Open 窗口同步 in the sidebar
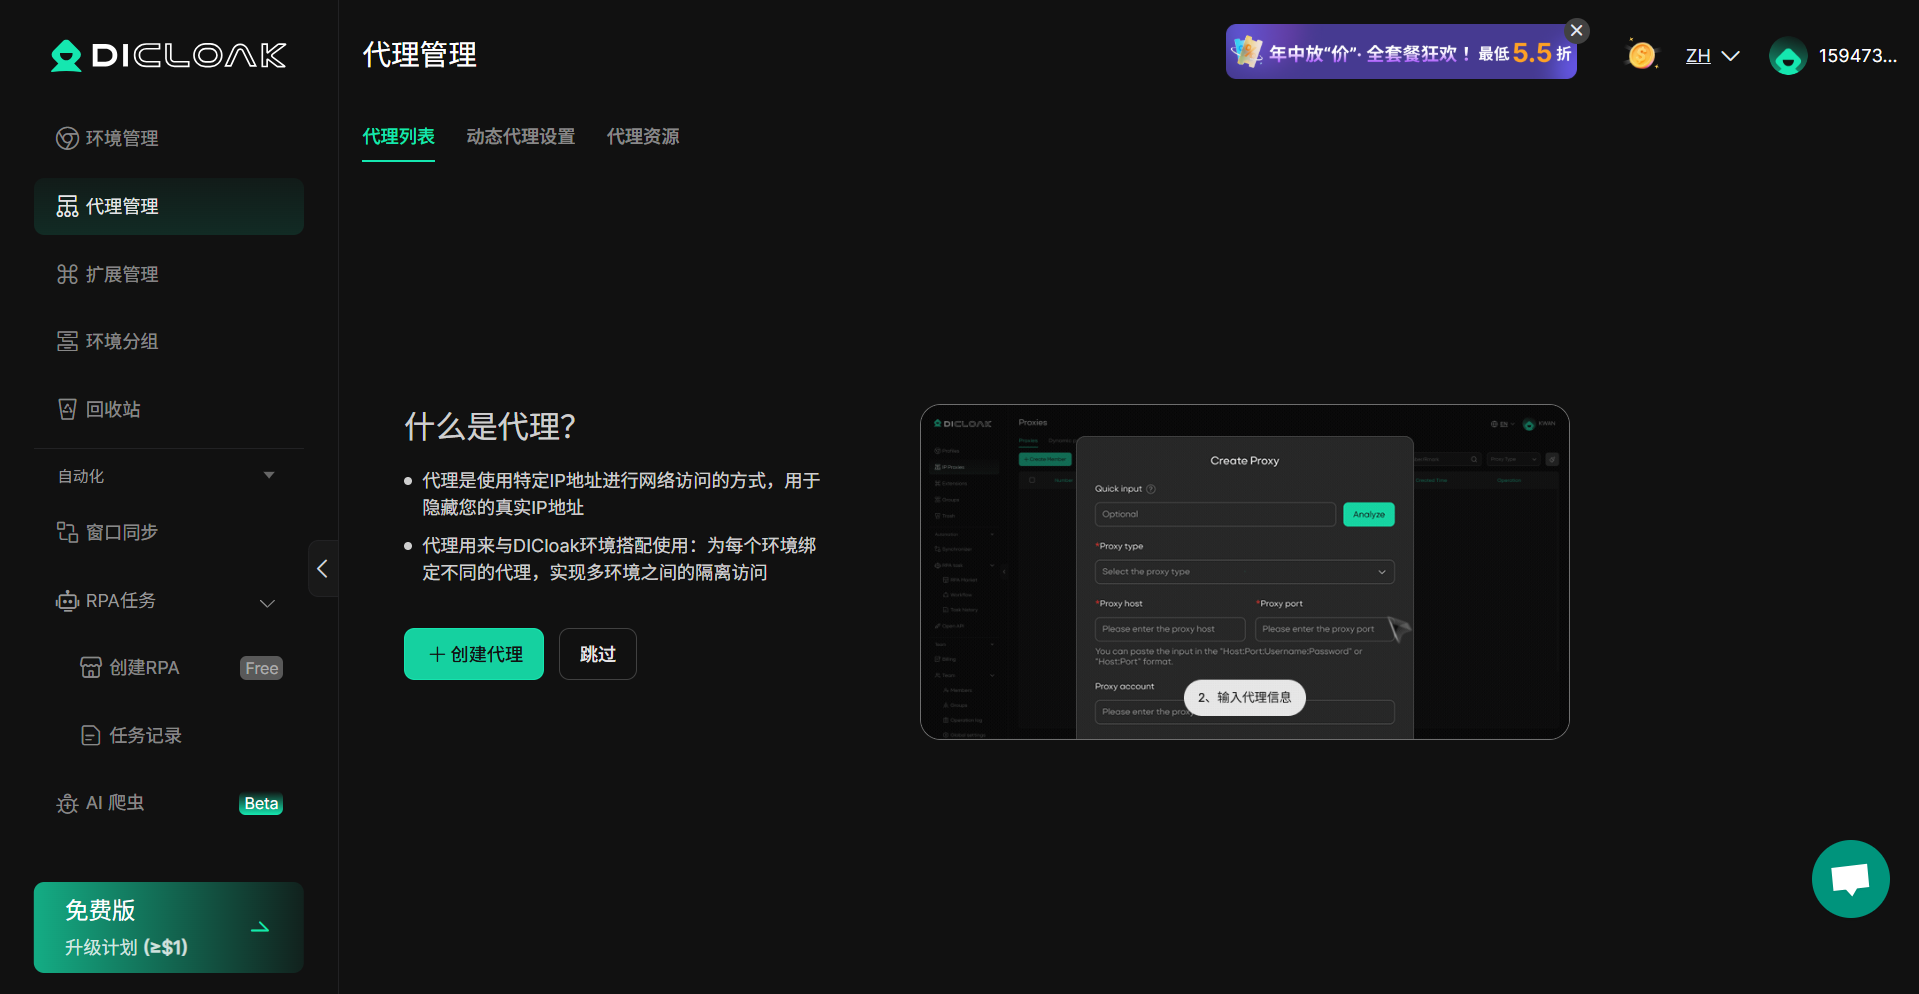 (168, 532)
